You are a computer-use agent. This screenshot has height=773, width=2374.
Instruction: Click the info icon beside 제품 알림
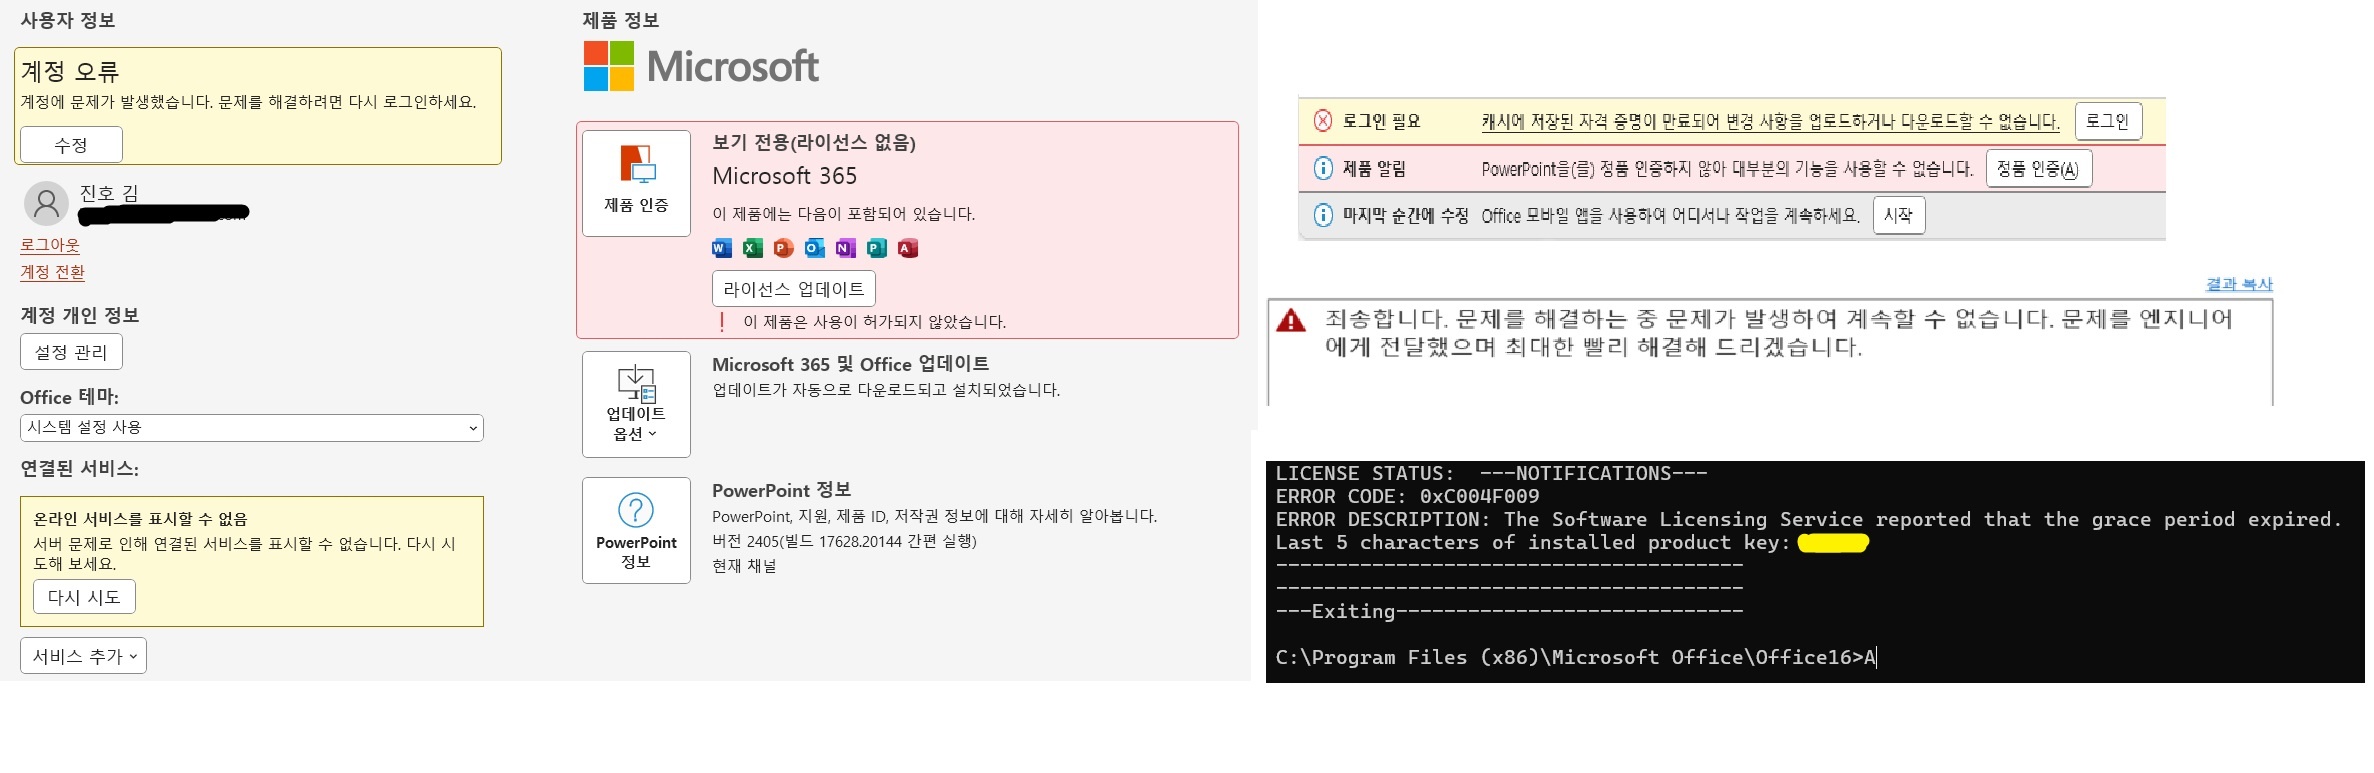tap(1323, 168)
